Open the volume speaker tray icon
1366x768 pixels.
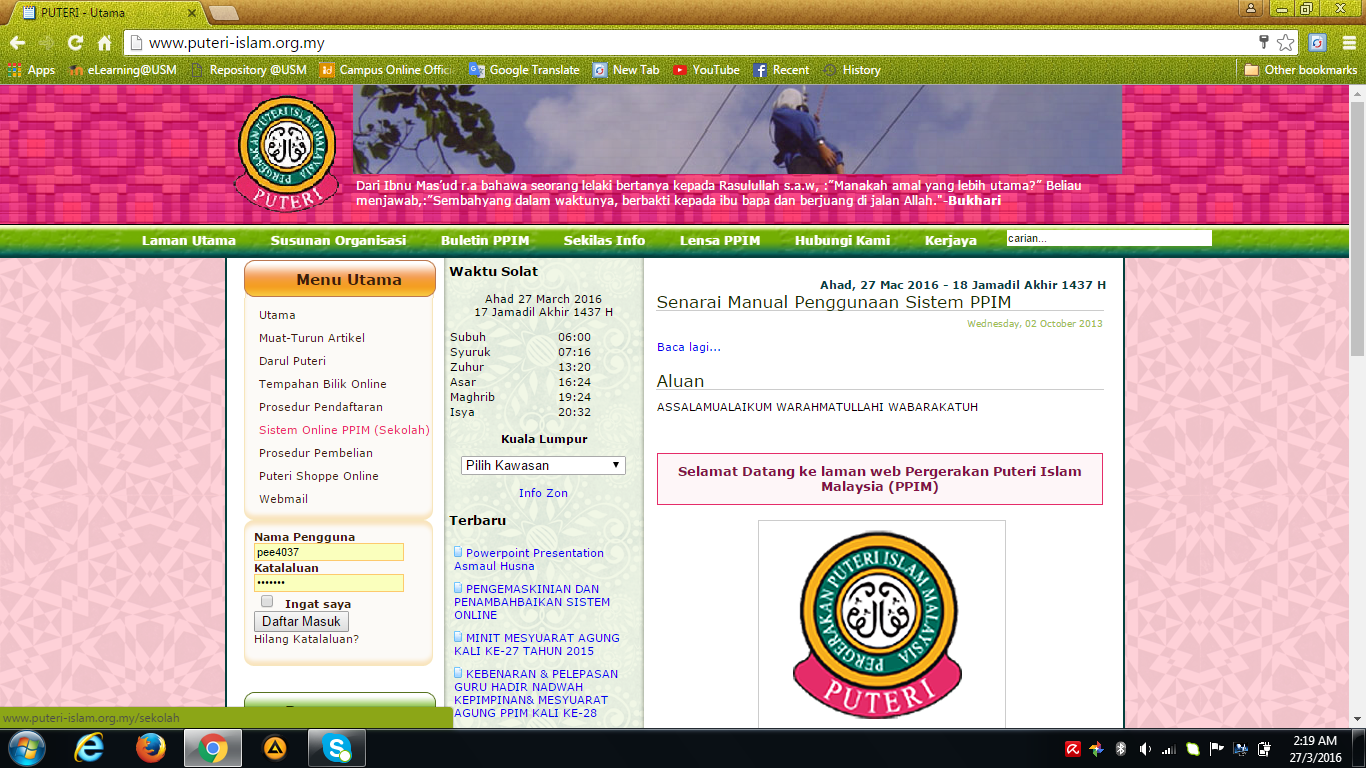[1145, 748]
